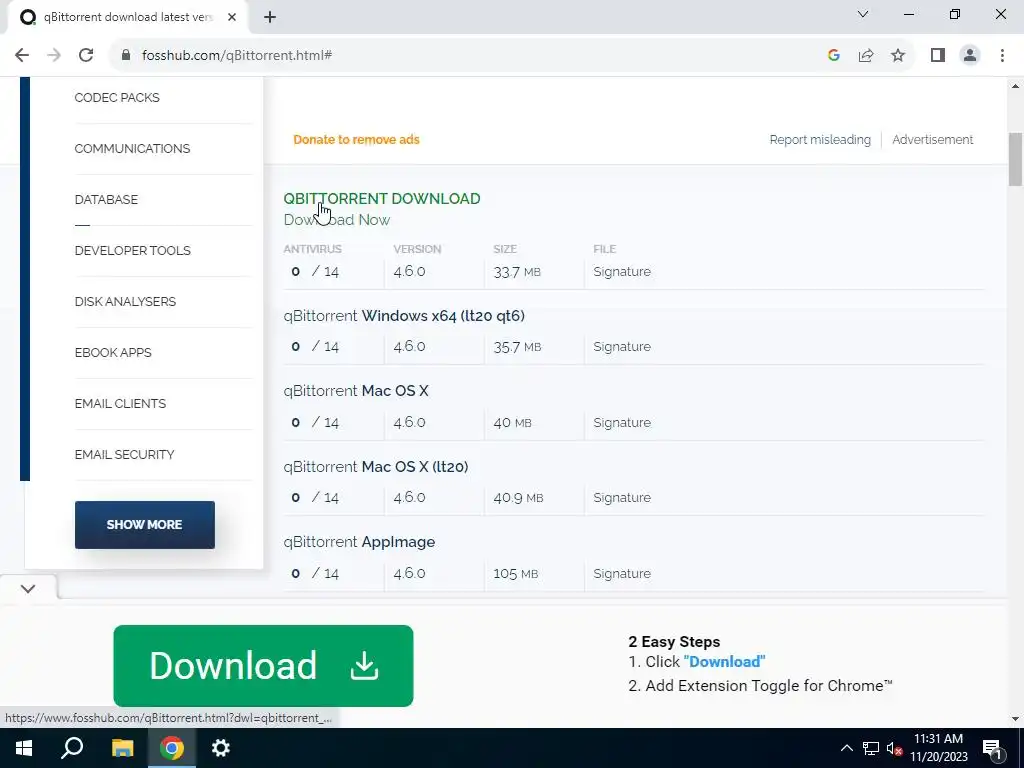
Task: Click the scrollbar up arrow
Action: pos(1015,86)
